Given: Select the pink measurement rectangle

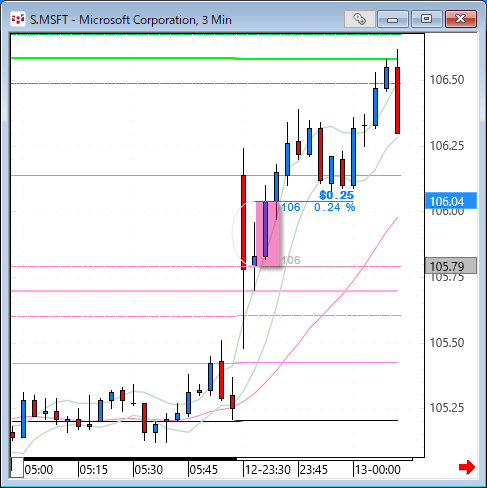Looking at the screenshot, I should [267, 234].
